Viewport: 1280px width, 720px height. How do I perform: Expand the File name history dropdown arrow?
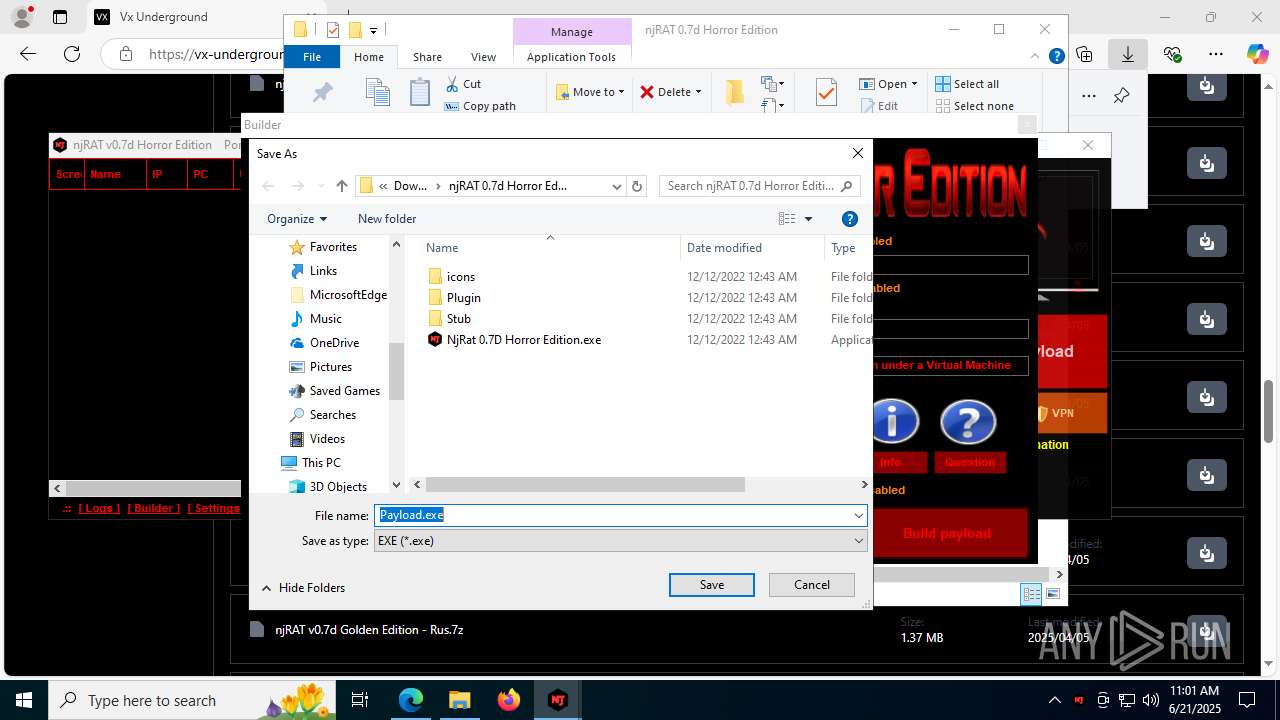pyautogui.click(x=858, y=515)
